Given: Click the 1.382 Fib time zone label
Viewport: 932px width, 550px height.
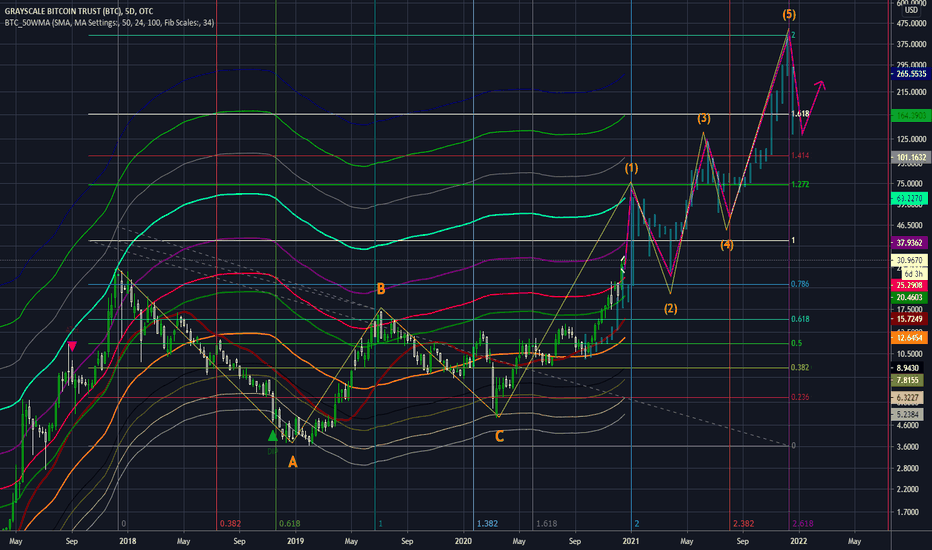Looking at the screenshot, I should point(487,524).
